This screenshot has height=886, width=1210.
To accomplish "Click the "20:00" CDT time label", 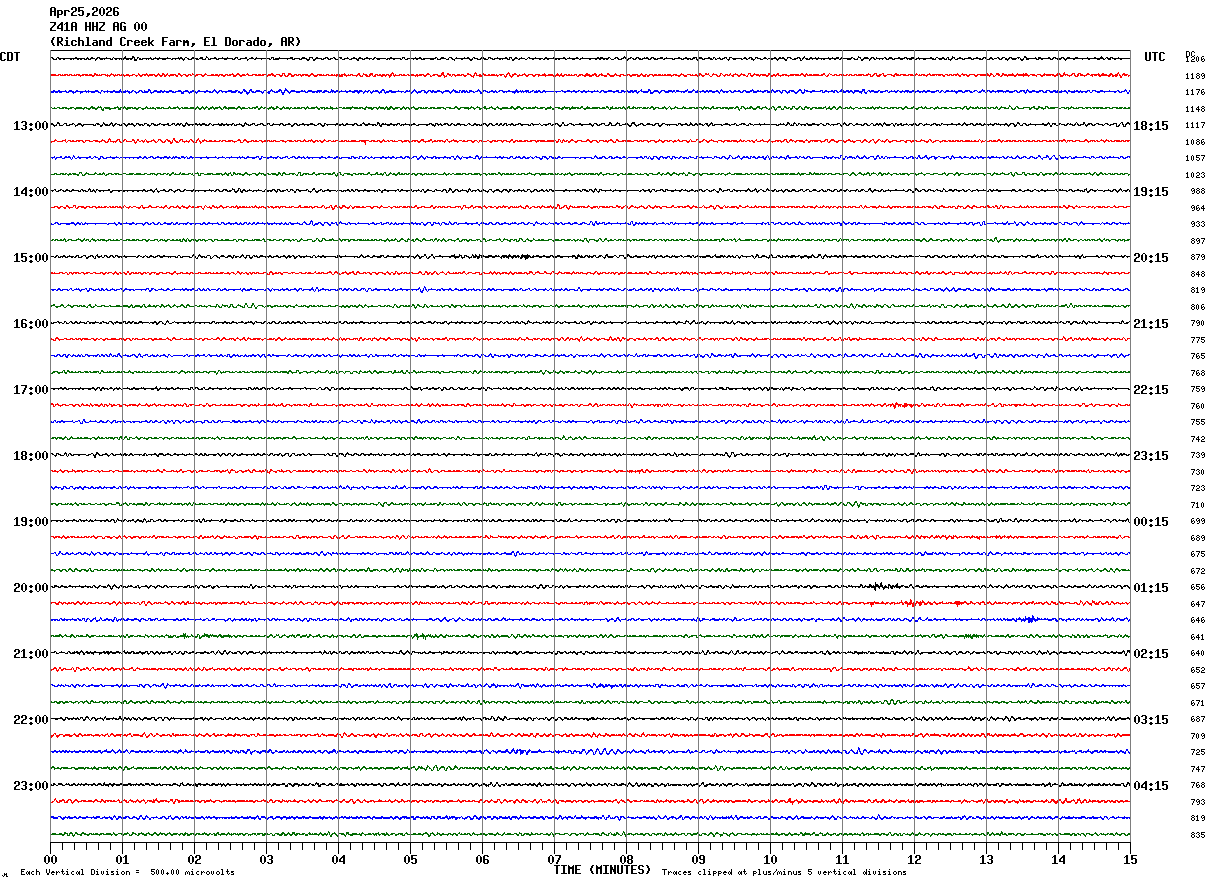I will click(30, 588).
